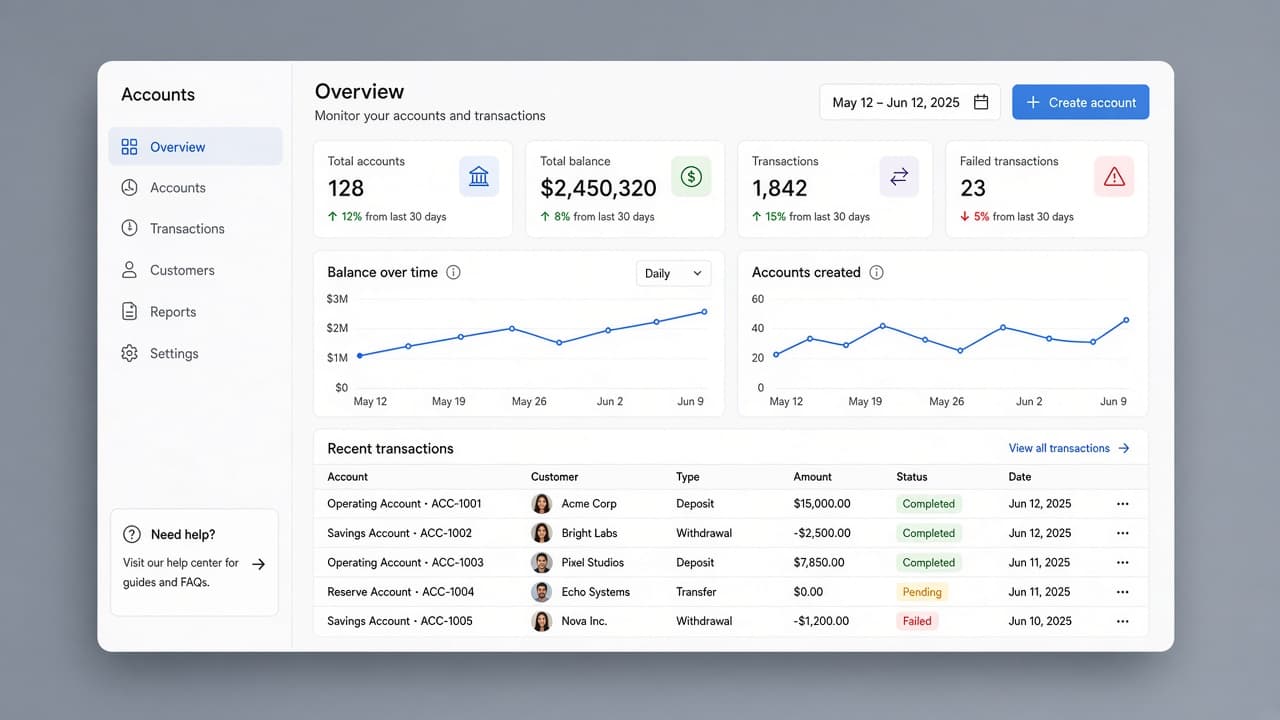
Task: Click Reserve Account · ACC-1004 cell
Action: pyautogui.click(x=401, y=592)
